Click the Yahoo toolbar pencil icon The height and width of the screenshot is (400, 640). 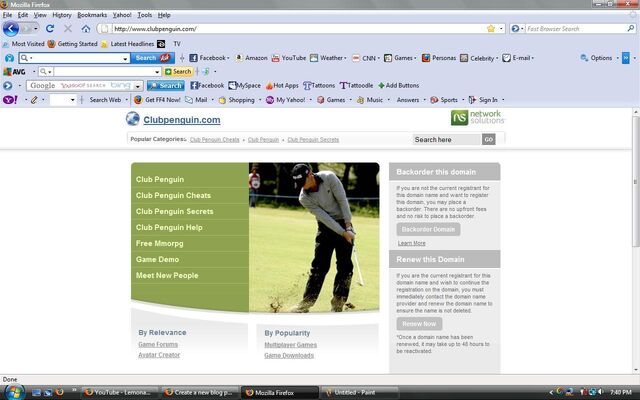click(34, 100)
